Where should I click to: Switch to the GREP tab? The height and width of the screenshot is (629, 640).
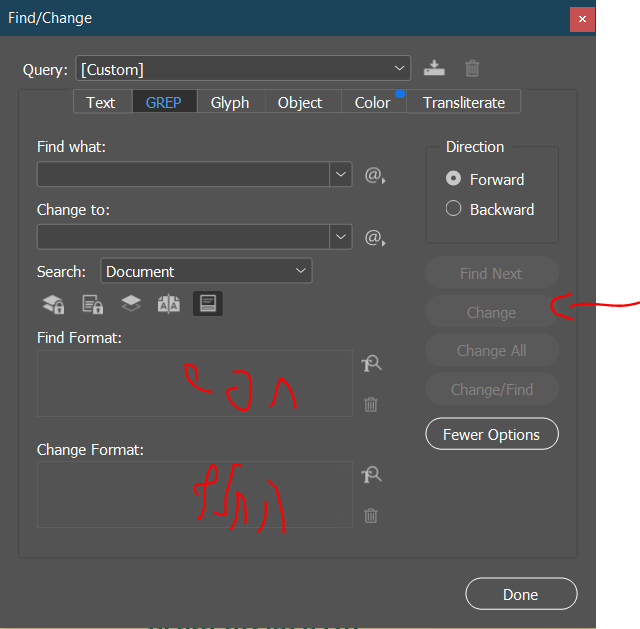tap(164, 102)
